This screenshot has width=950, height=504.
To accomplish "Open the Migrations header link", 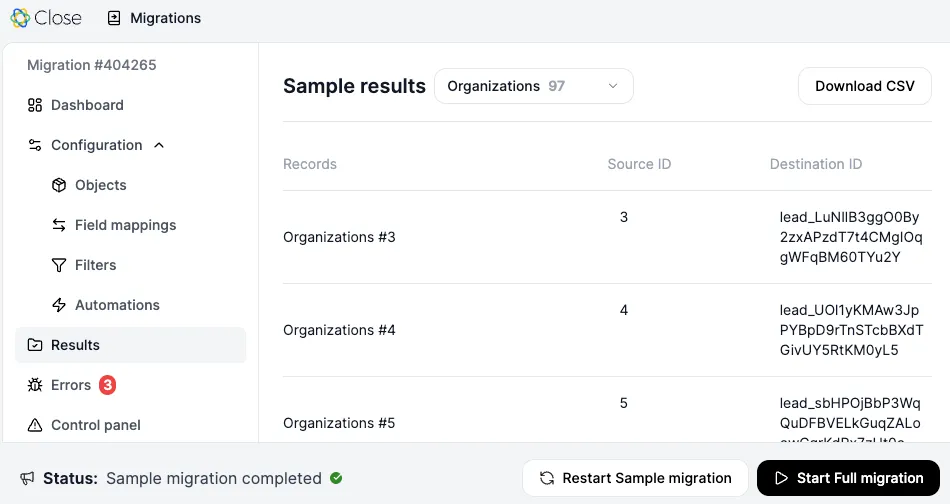I will (x=165, y=18).
